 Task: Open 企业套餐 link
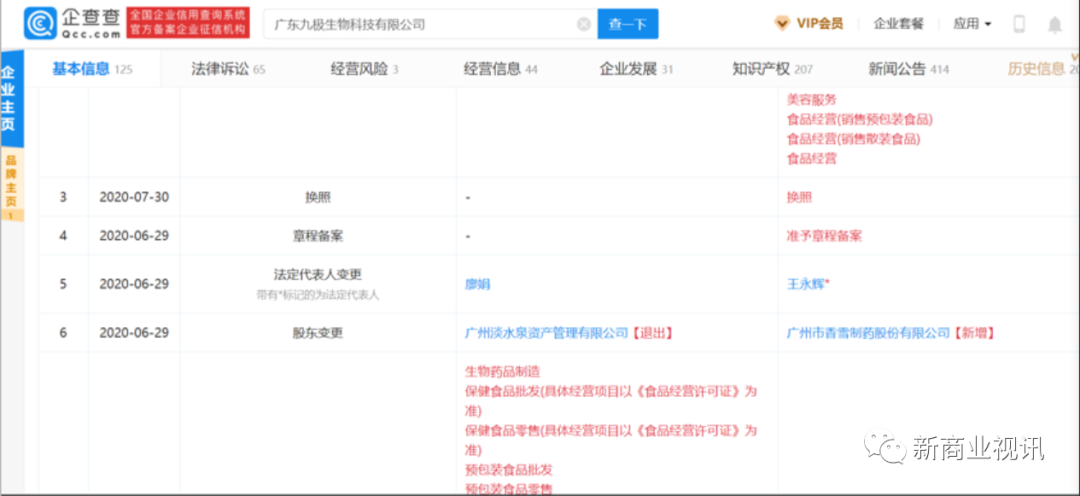(x=898, y=23)
